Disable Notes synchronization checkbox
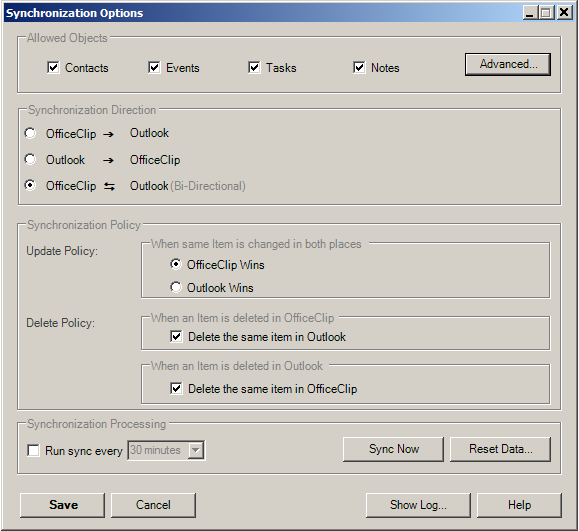The image size is (579, 531). pos(359,68)
